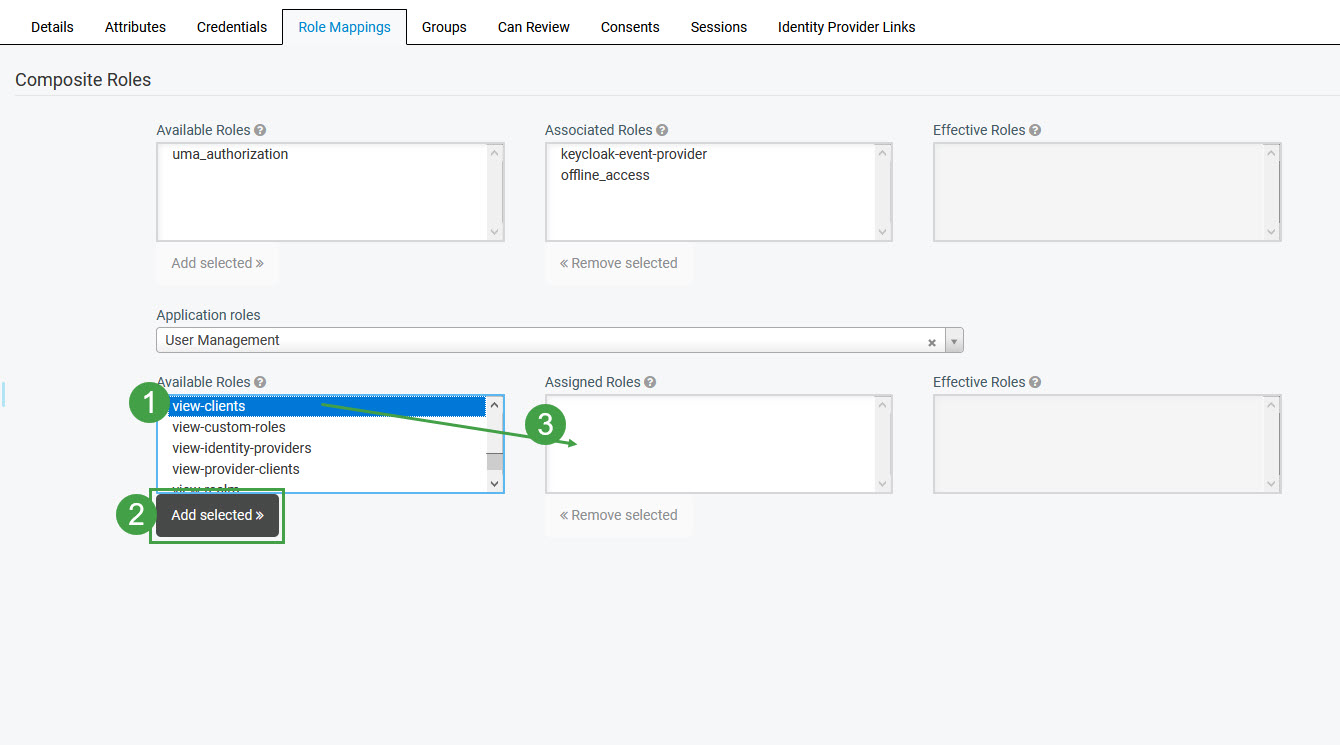Select offline_access in Associated Roles
1340x745 pixels.
[605, 175]
